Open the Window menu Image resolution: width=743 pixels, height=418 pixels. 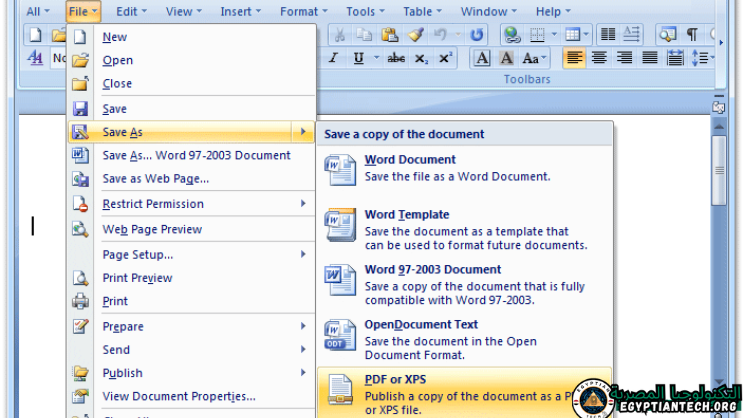pos(489,11)
